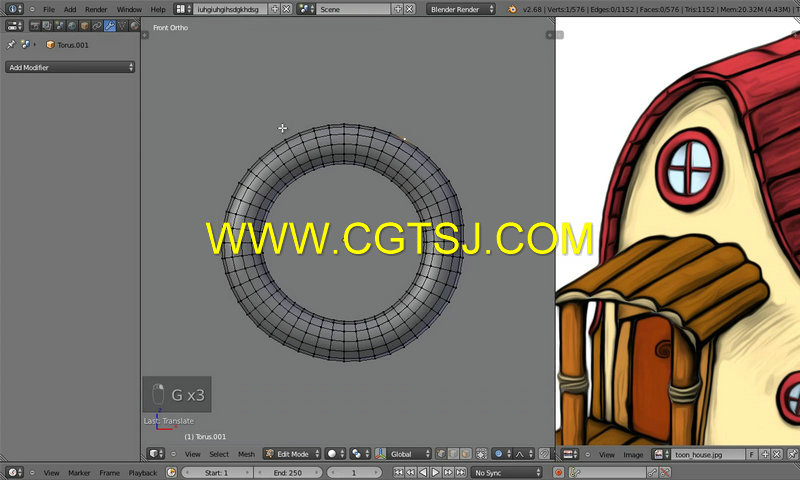800x480 pixels.
Task: Open the Edit Mode dropdown
Action: pyautogui.click(x=292, y=453)
